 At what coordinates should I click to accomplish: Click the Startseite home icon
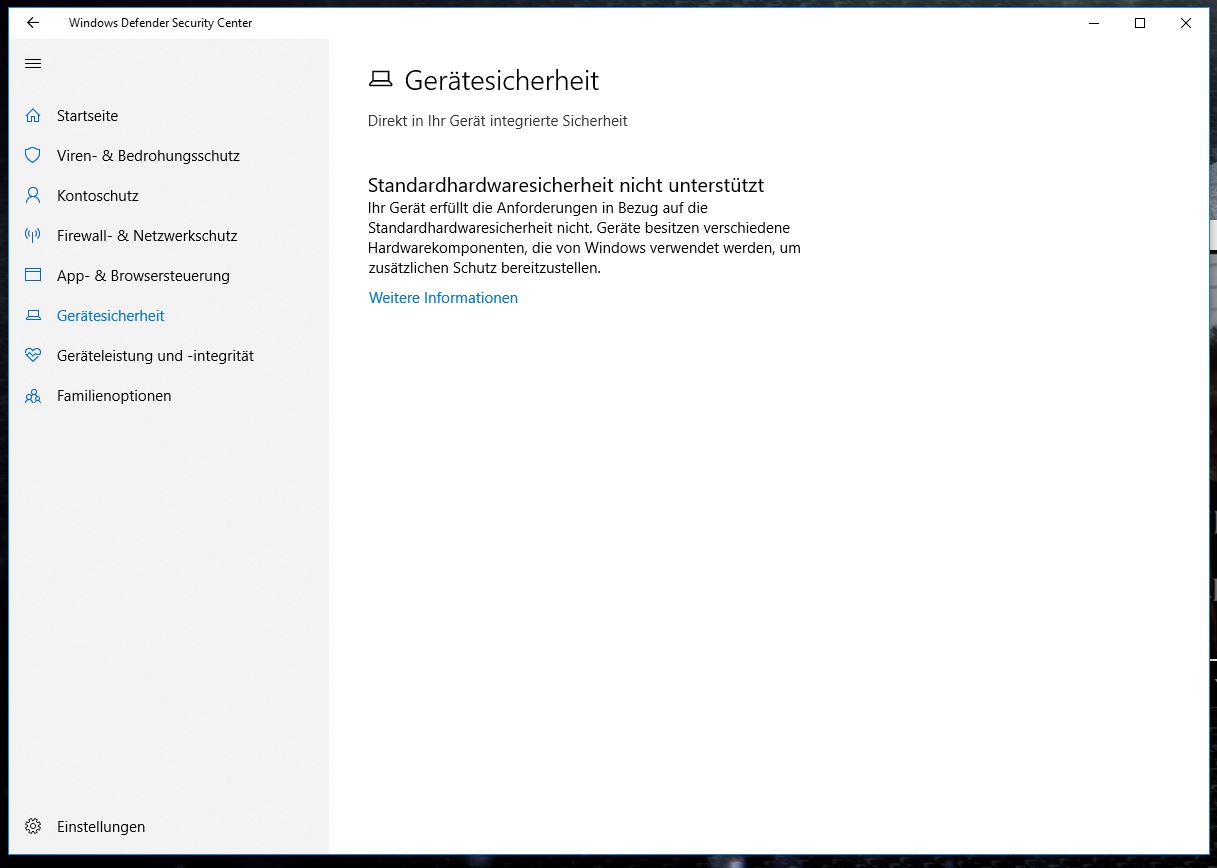[33, 116]
